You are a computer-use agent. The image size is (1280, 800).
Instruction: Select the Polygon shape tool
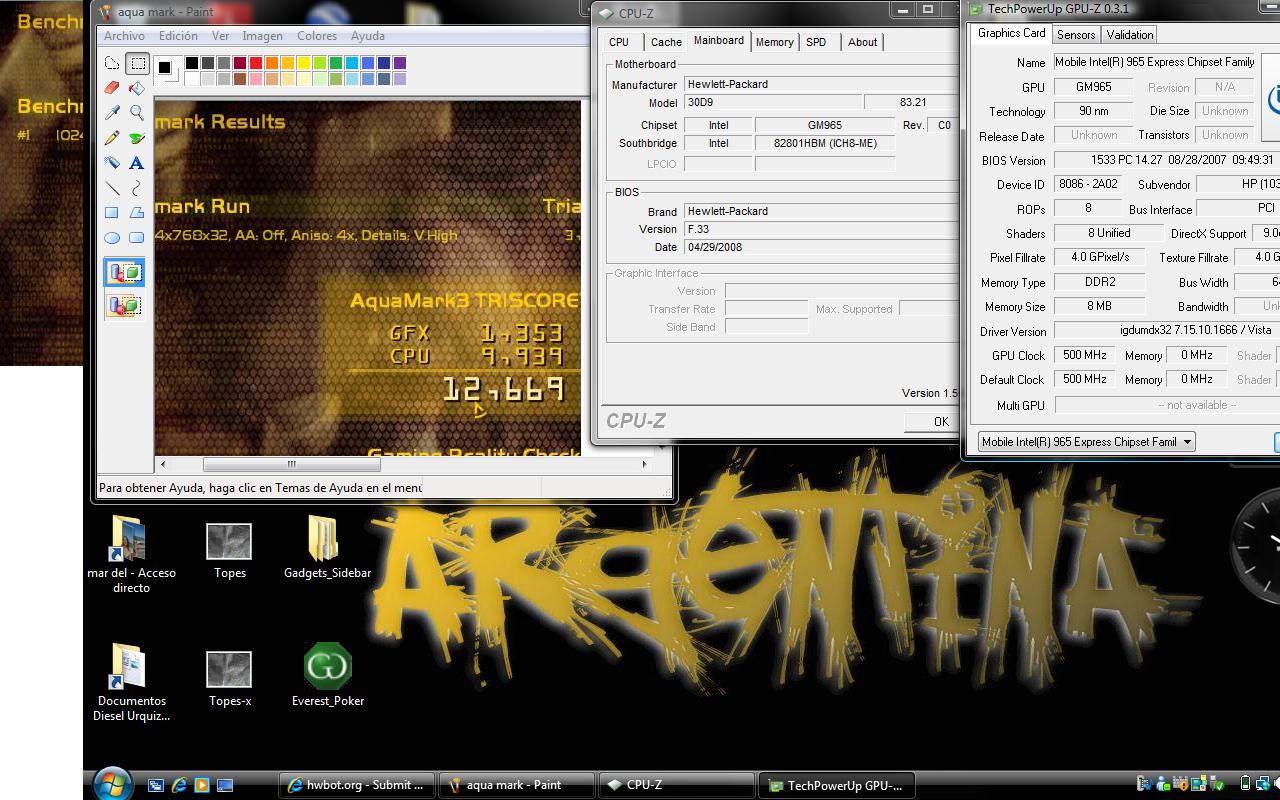click(x=137, y=213)
